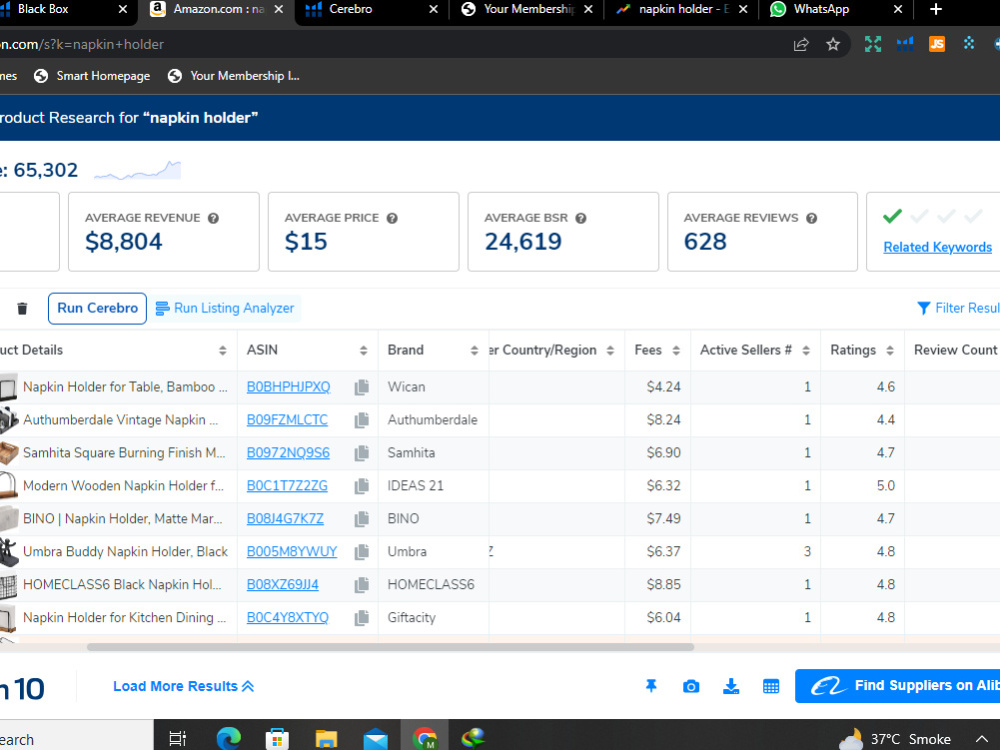Click Load More Results link
The height and width of the screenshot is (750, 1000).
[184, 687]
